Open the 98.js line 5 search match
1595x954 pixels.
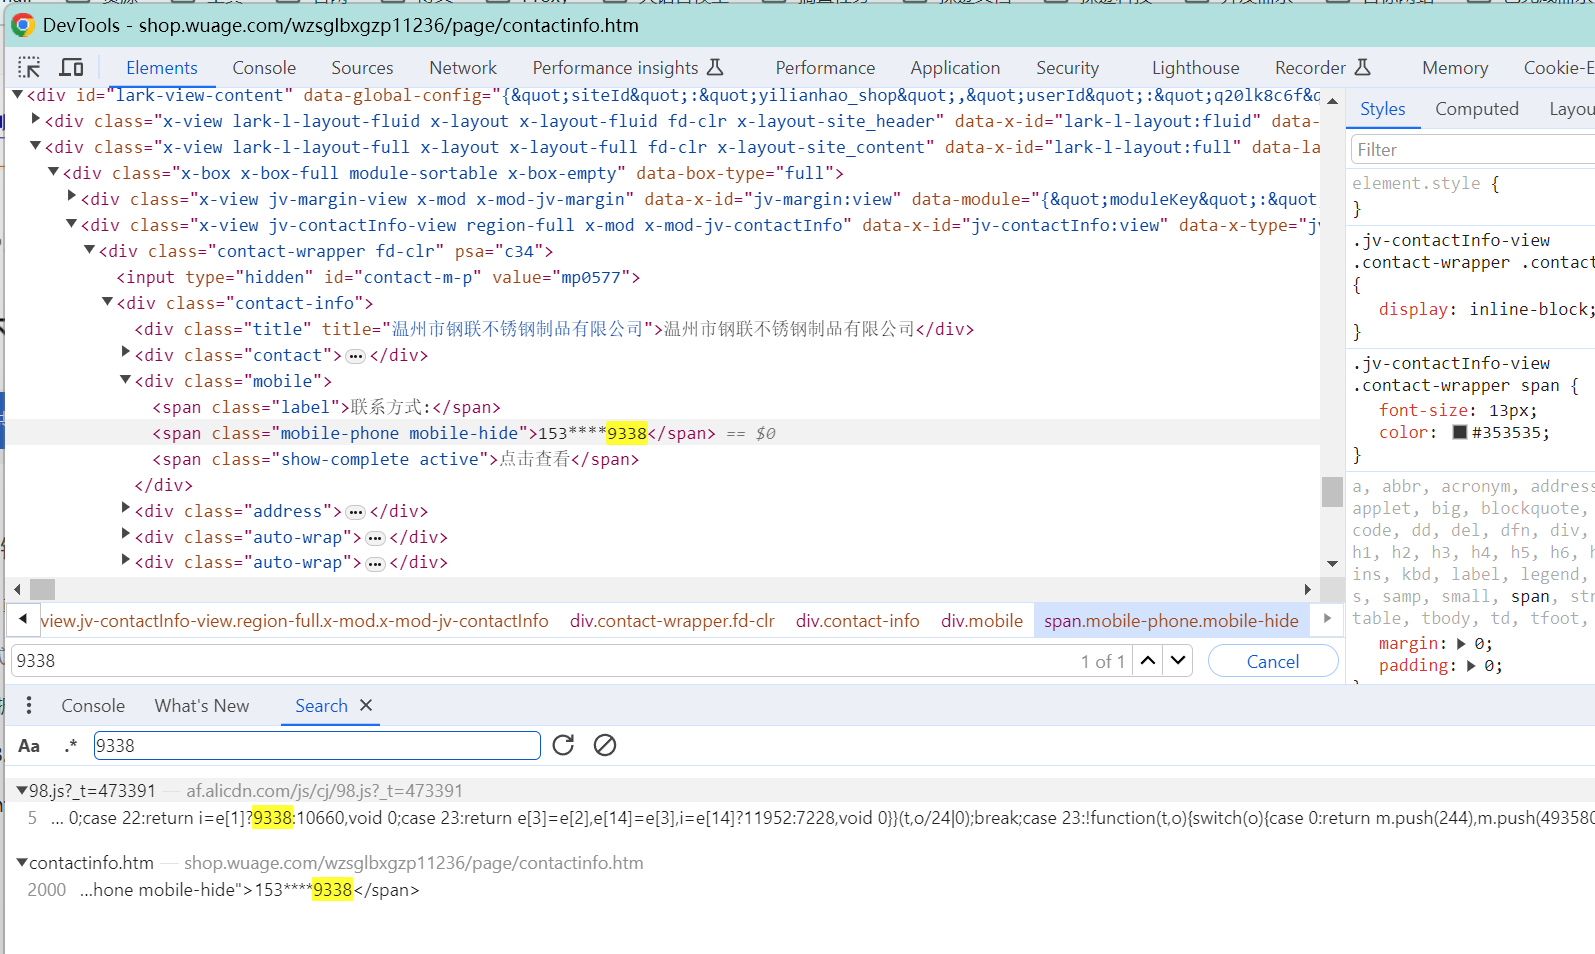pyautogui.click(x=800, y=818)
